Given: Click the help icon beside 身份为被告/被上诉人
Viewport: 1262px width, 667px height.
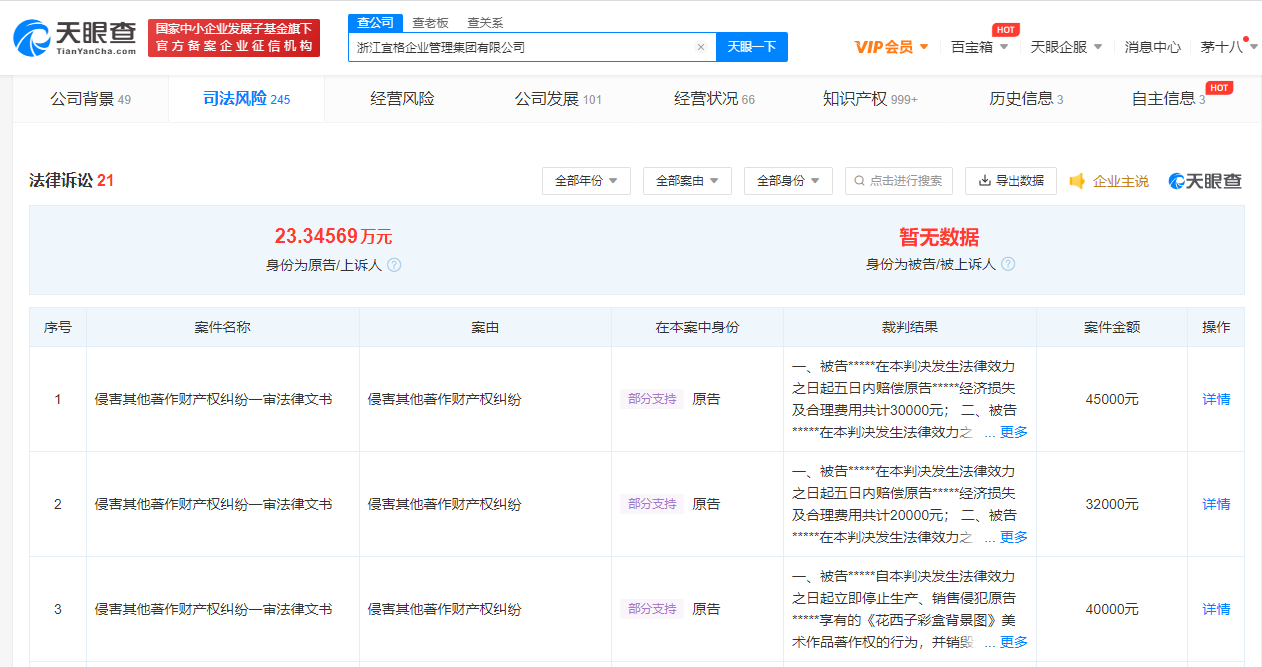Looking at the screenshot, I should [1008, 264].
